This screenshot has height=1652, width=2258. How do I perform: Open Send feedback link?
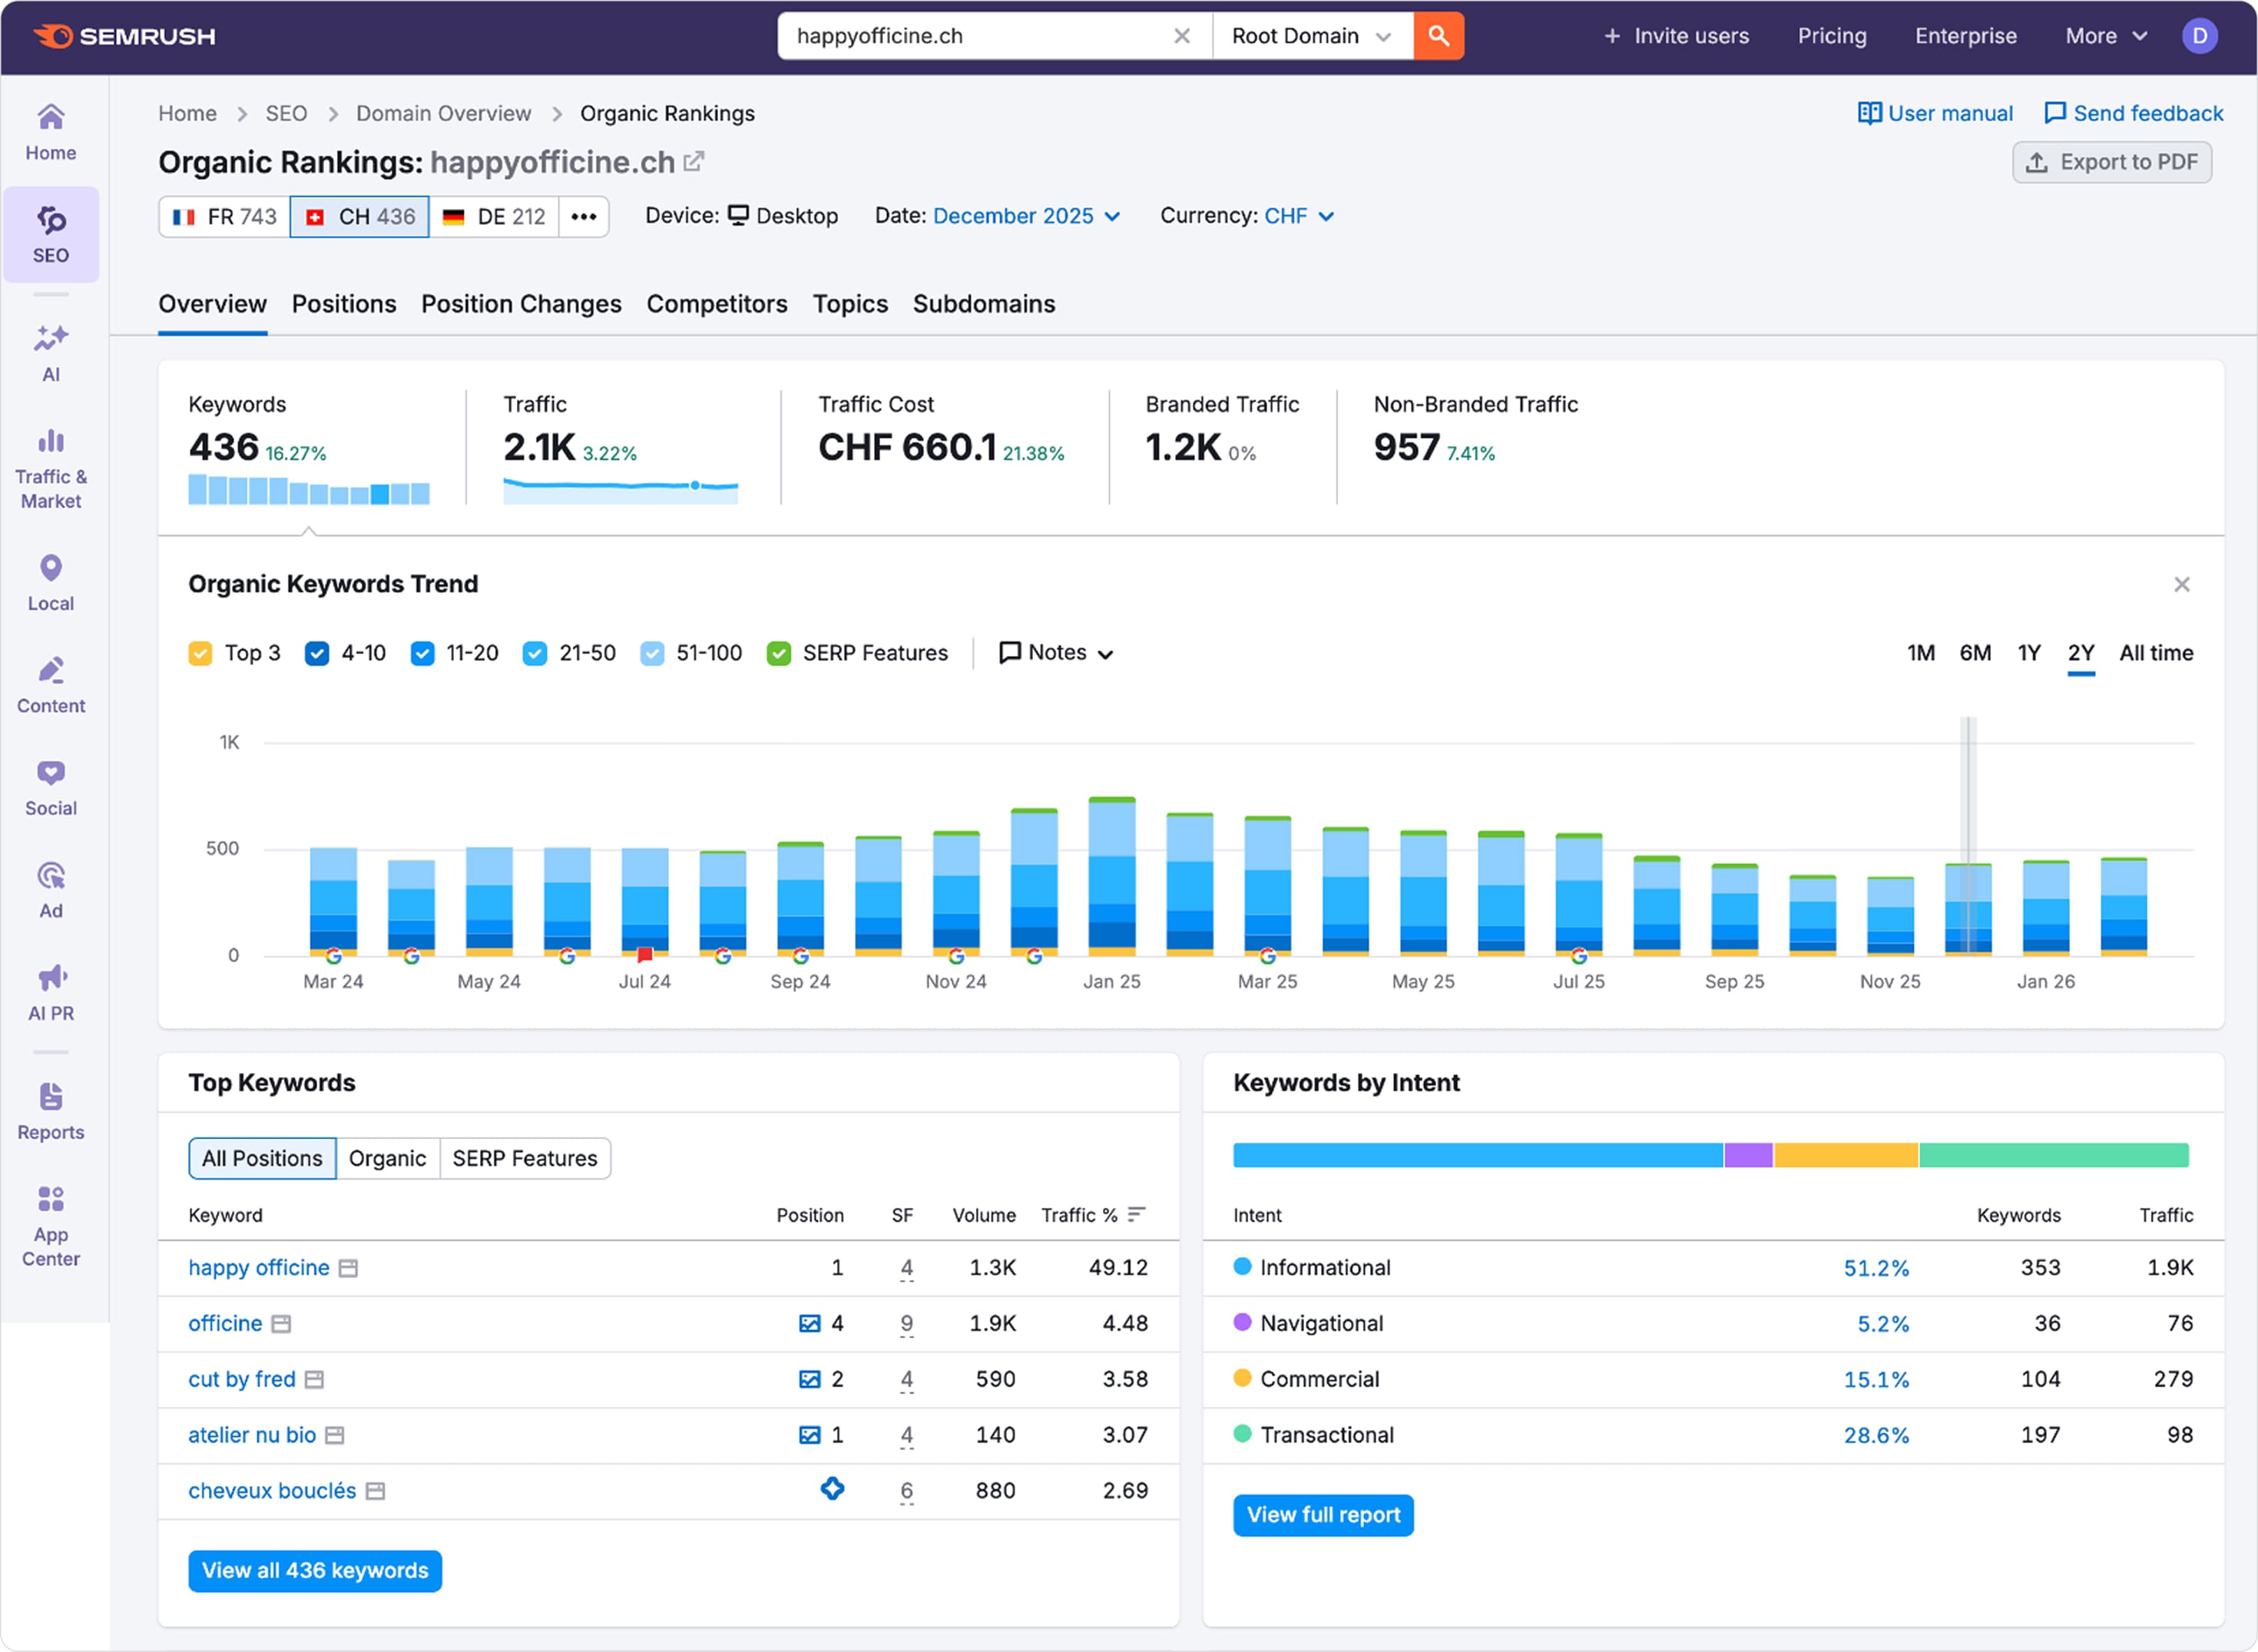click(x=2134, y=113)
